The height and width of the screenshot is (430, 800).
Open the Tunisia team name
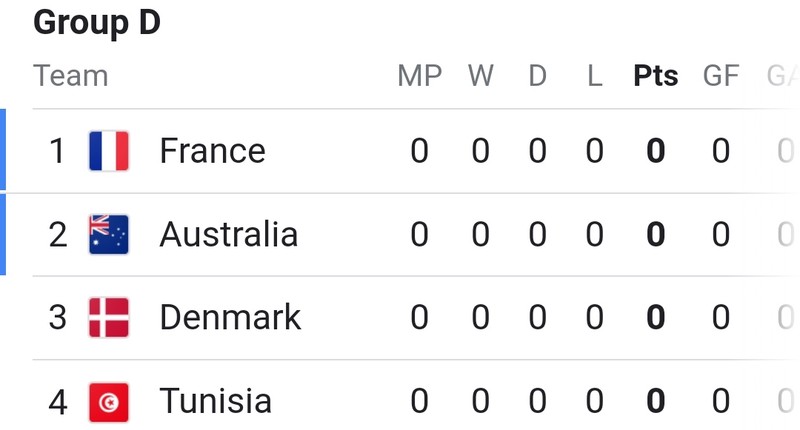coord(215,401)
